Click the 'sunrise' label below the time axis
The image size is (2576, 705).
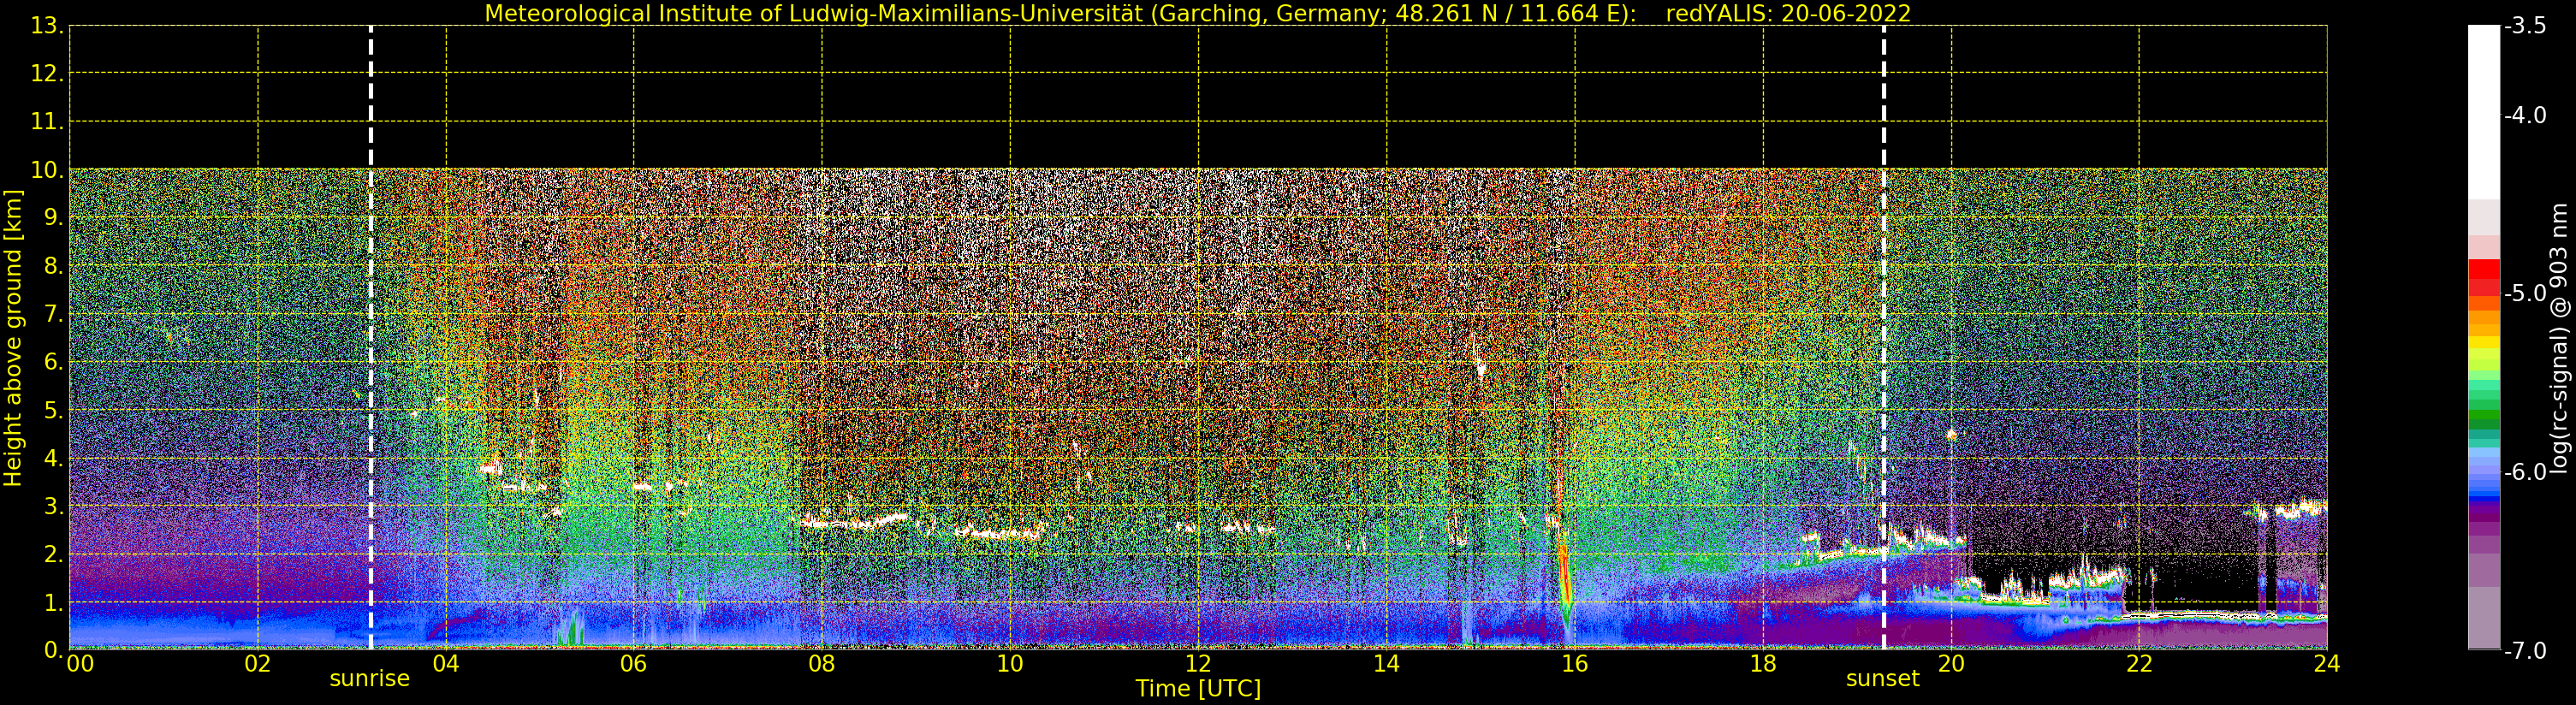click(370, 679)
